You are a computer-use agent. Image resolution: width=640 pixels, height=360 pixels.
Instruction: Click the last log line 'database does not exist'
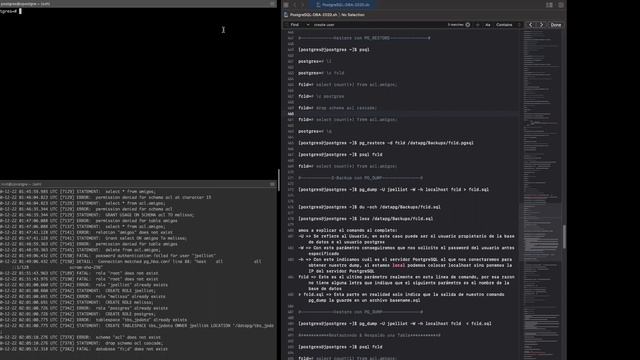tap(84, 349)
